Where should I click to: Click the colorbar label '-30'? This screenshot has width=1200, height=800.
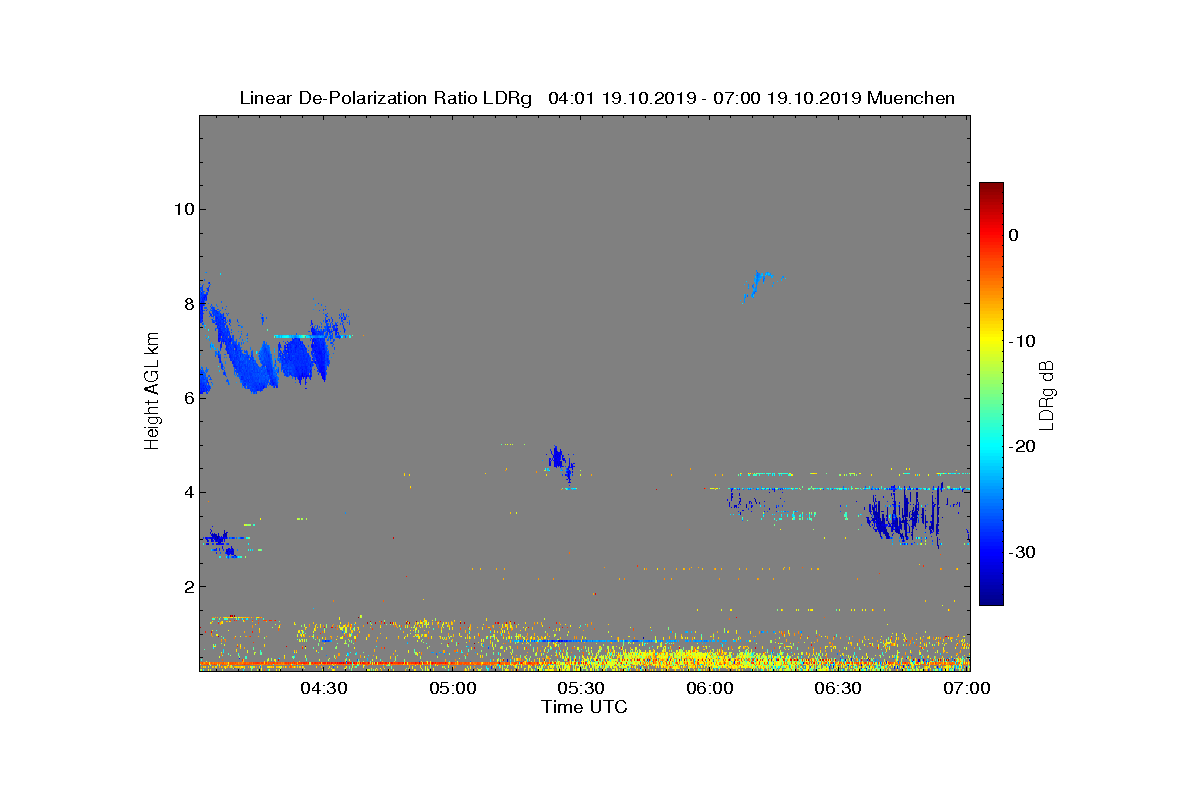click(x=1021, y=552)
